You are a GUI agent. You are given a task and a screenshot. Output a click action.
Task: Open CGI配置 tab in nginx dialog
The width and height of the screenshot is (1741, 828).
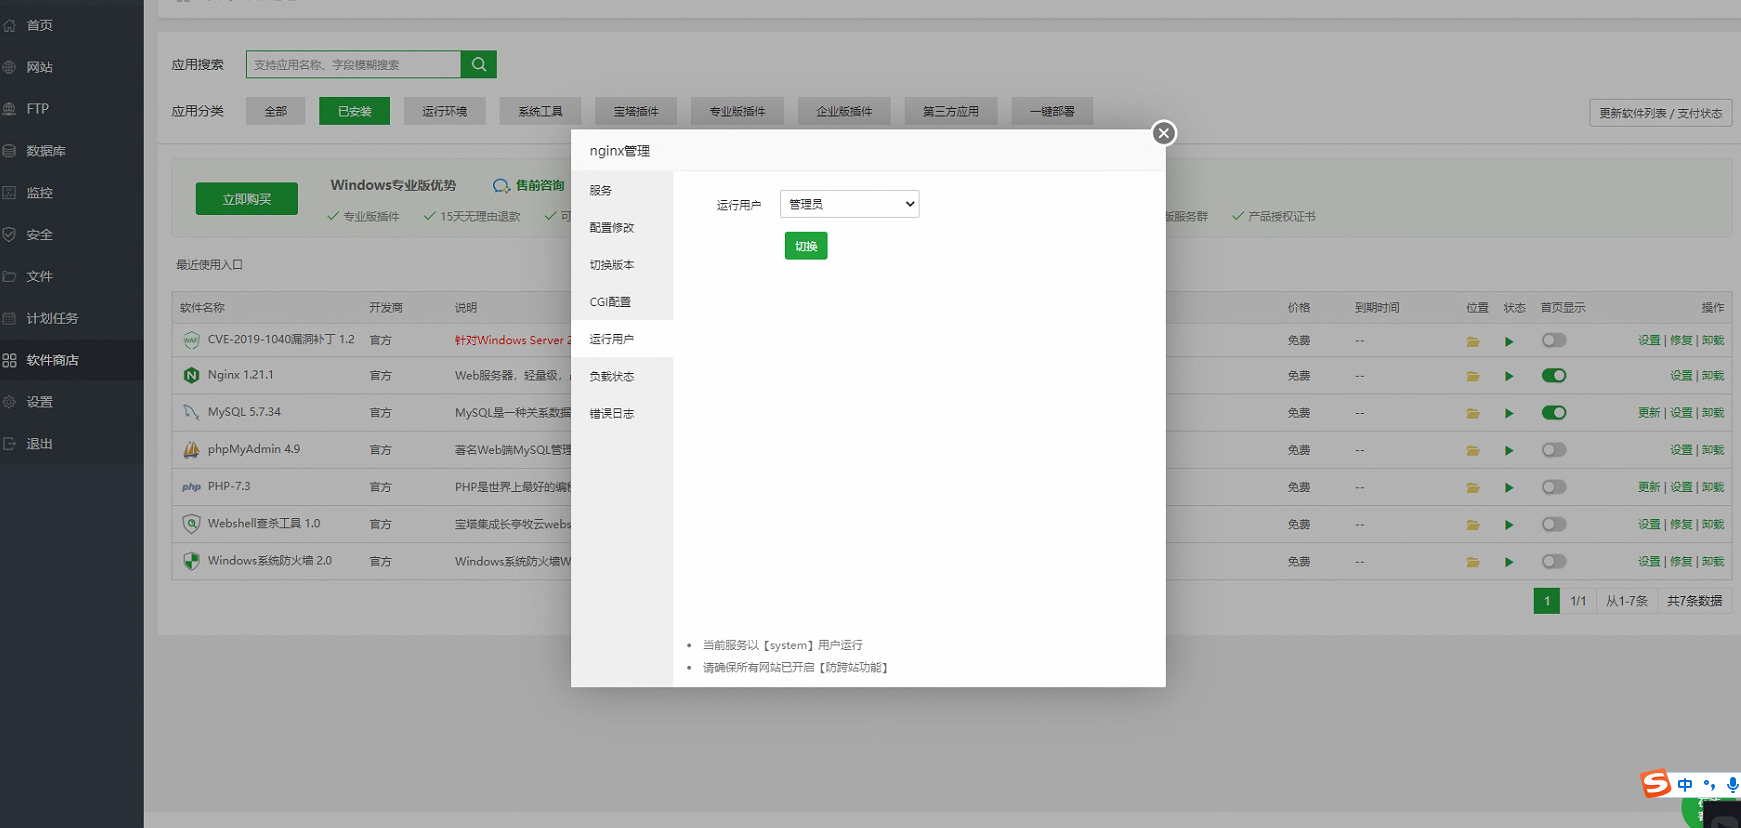pos(622,302)
